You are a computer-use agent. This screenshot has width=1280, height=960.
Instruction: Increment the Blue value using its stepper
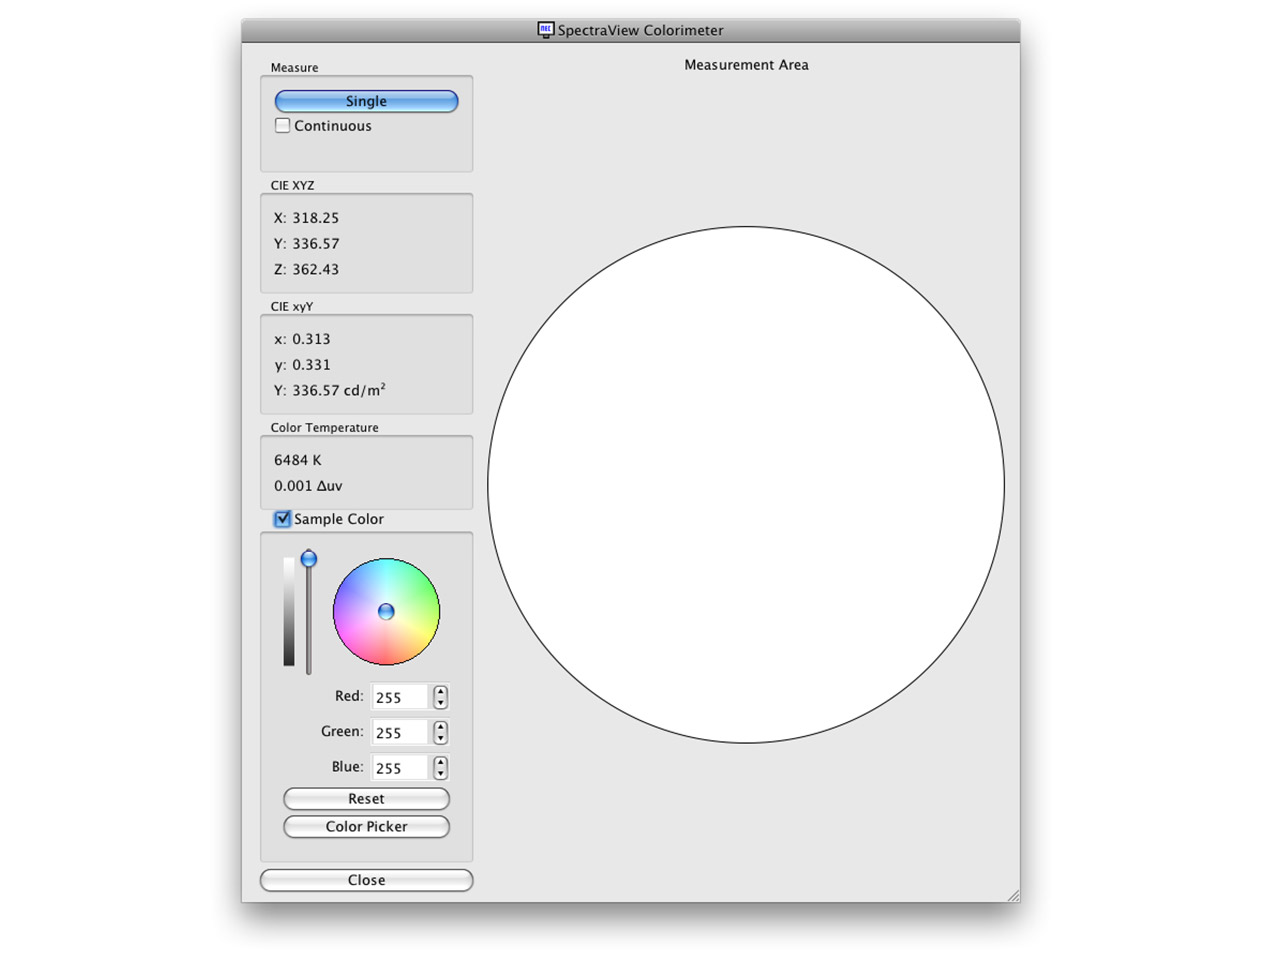[x=439, y=762]
